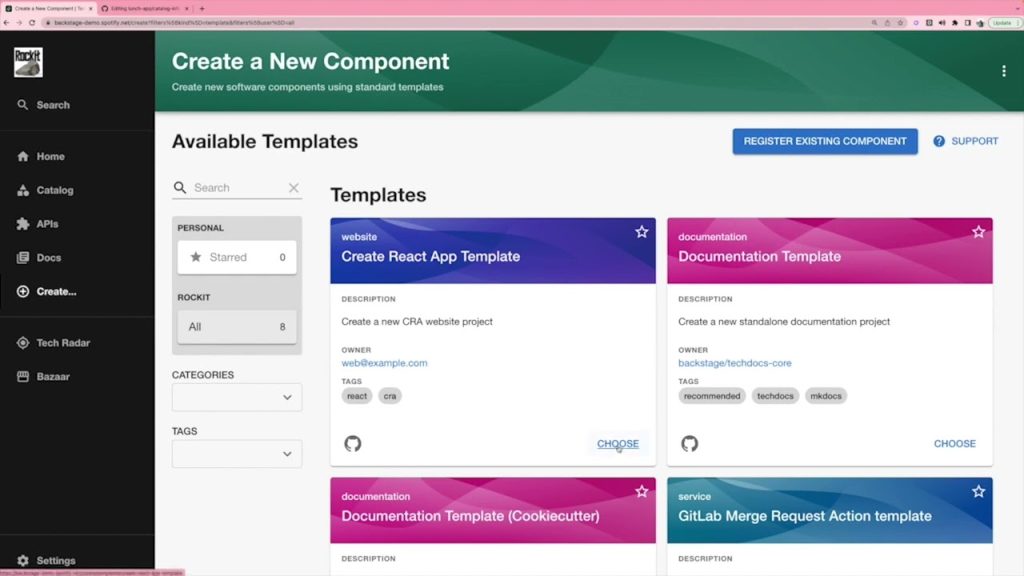Click the Support help icon
This screenshot has height=576, width=1024.
(939, 141)
